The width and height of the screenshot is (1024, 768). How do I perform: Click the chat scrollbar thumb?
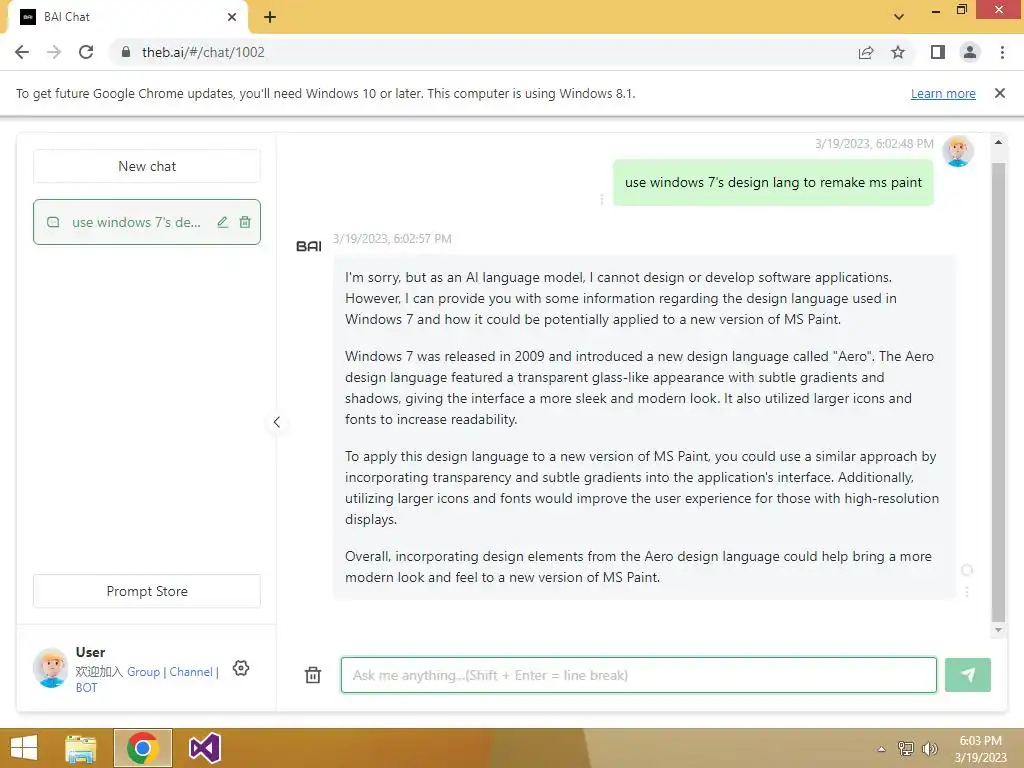(x=998, y=392)
